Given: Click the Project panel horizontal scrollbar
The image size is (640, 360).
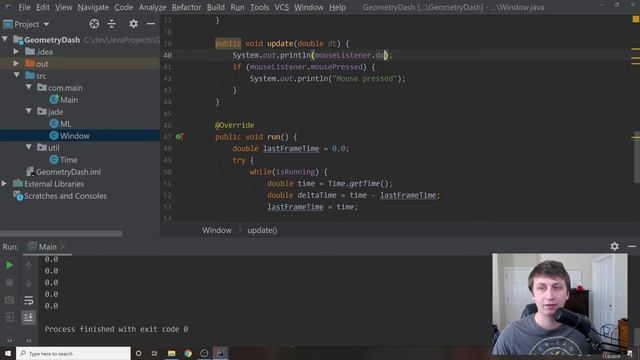Looking at the screenshot, I should [61, 234].
